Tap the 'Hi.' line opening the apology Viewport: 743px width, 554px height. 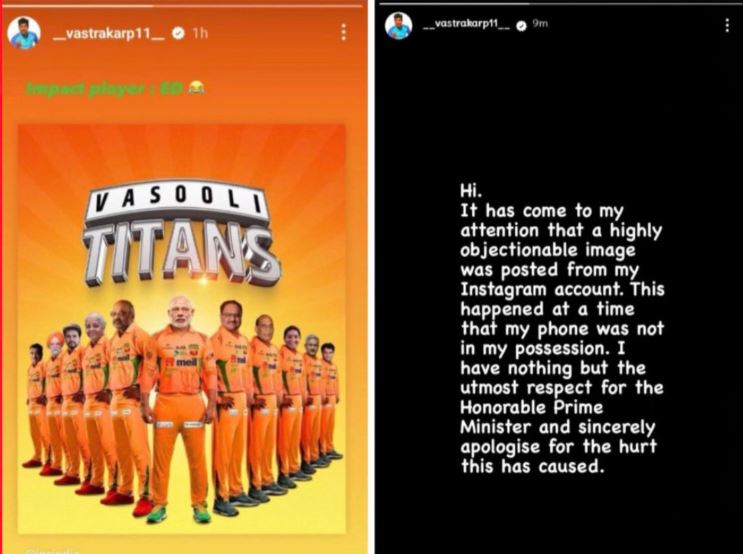[471, 191]
